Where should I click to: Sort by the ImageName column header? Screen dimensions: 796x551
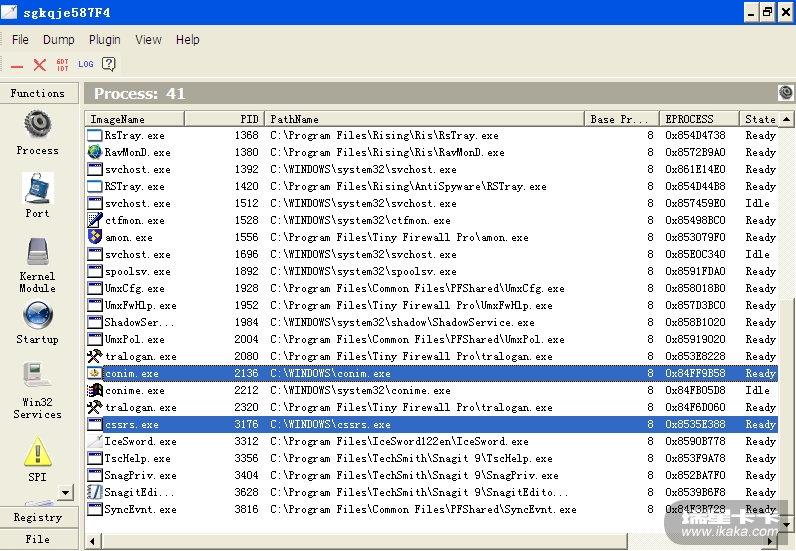point(135,119)
